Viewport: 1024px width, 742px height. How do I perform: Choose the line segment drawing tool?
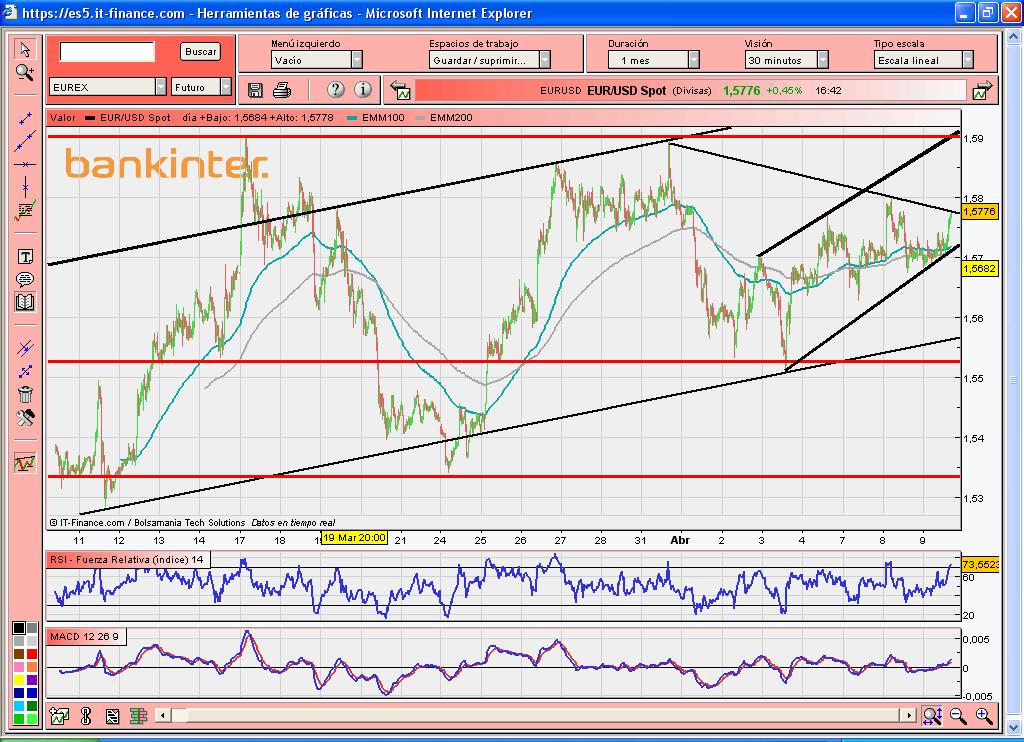pyautogui.click(x=25, y=118)
